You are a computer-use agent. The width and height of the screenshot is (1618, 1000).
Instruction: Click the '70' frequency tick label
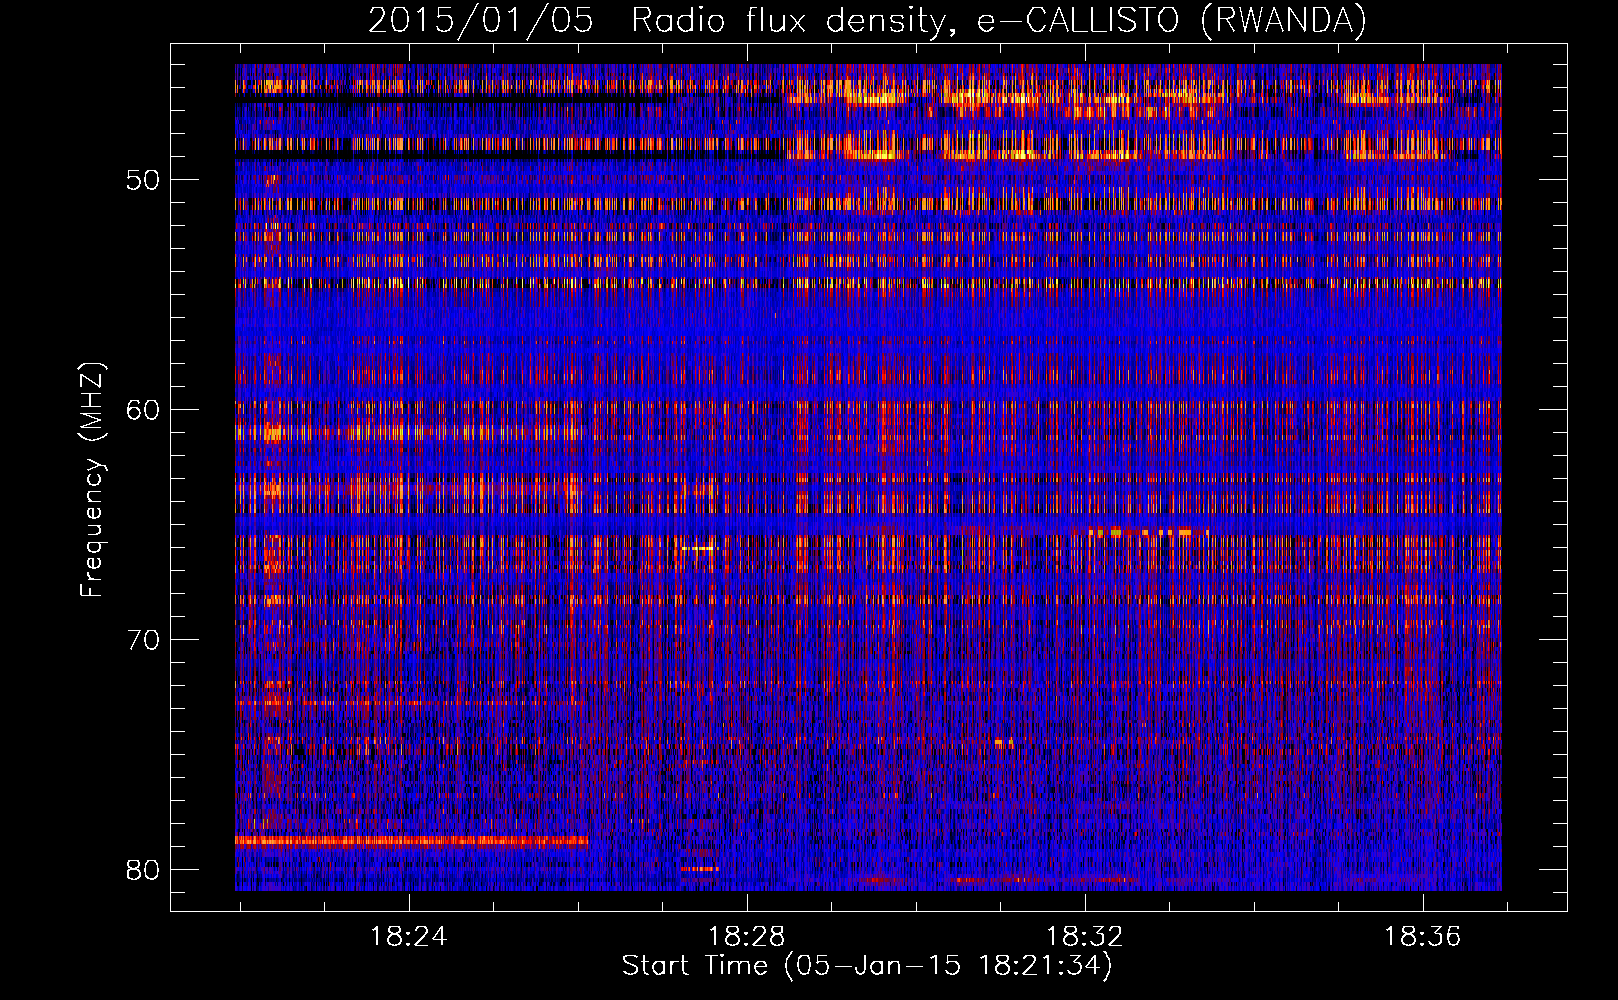[143, 640]
